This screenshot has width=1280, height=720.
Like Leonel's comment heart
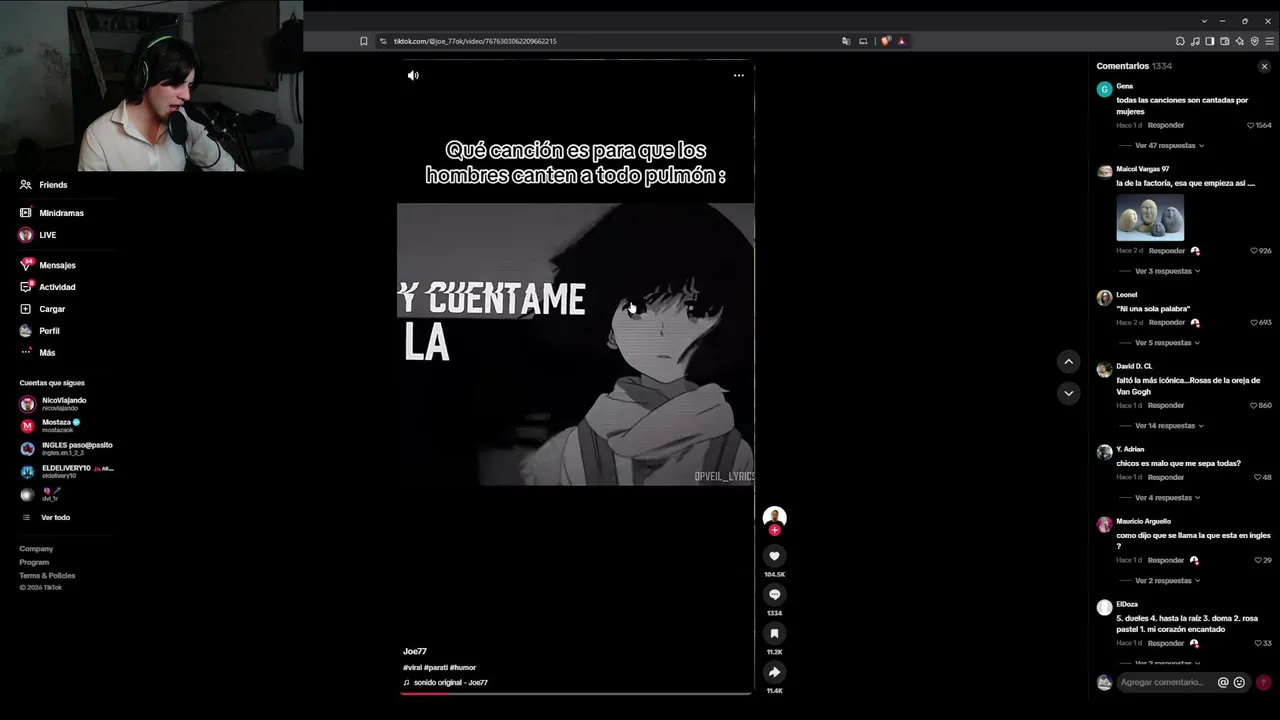click(1254, 323)
